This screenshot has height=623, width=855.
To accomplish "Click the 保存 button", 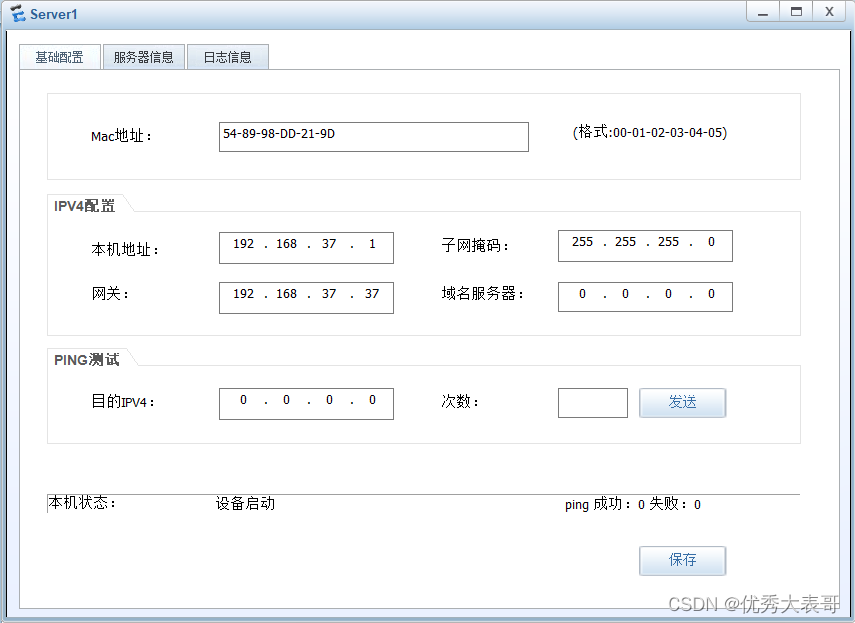I will [682, 560].
